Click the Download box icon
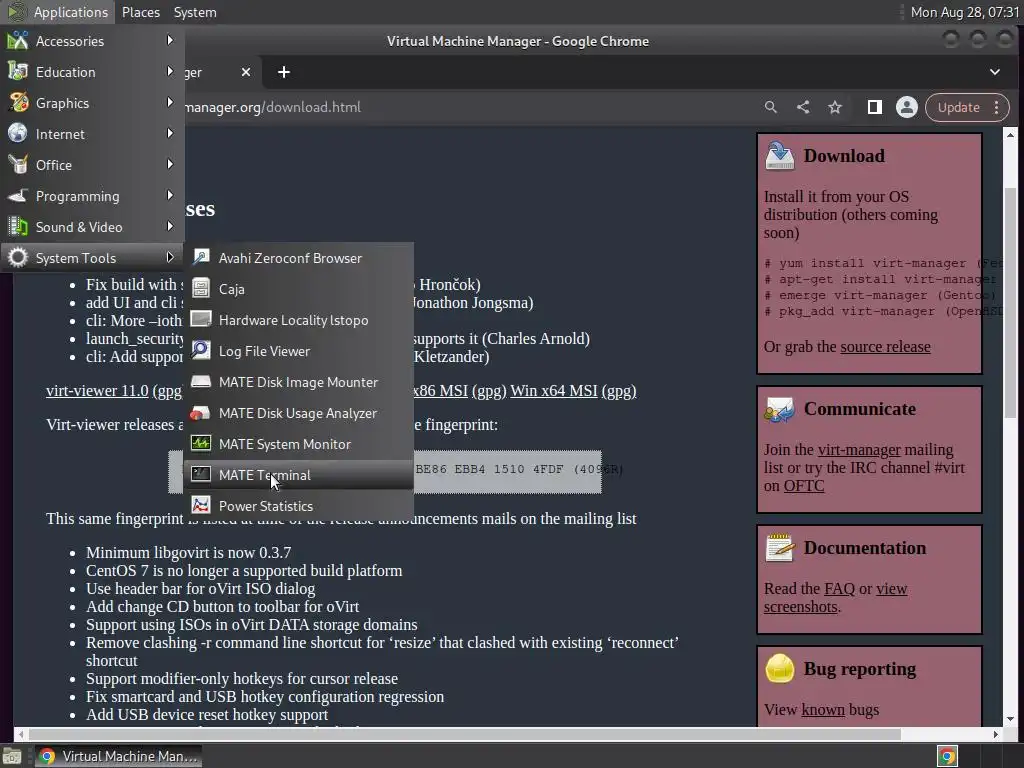This screenshot has width=1024, height=768. click(780, 155)
